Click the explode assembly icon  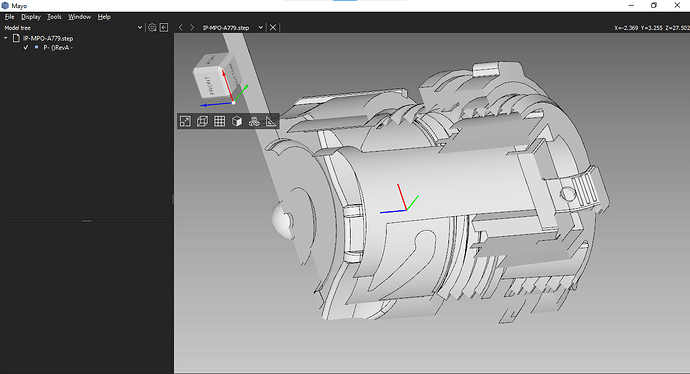(254, 121)
